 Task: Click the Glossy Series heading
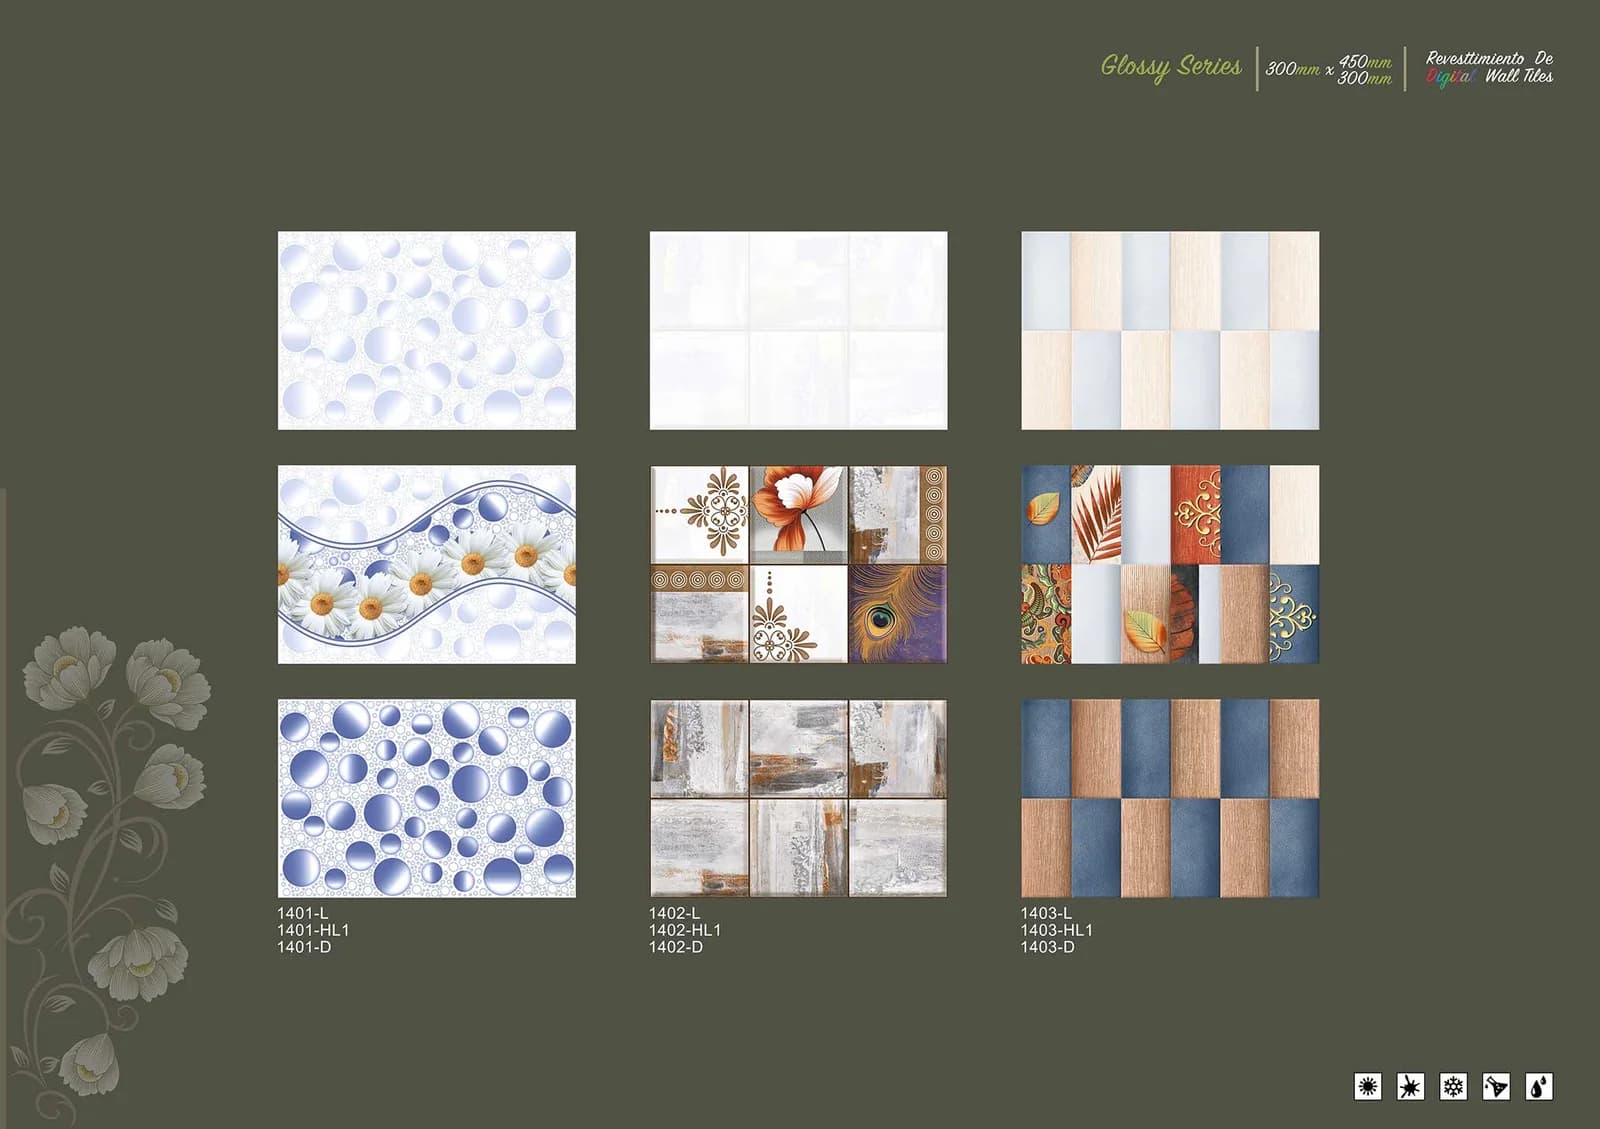pyautogui.click(x=1171, y=67)
